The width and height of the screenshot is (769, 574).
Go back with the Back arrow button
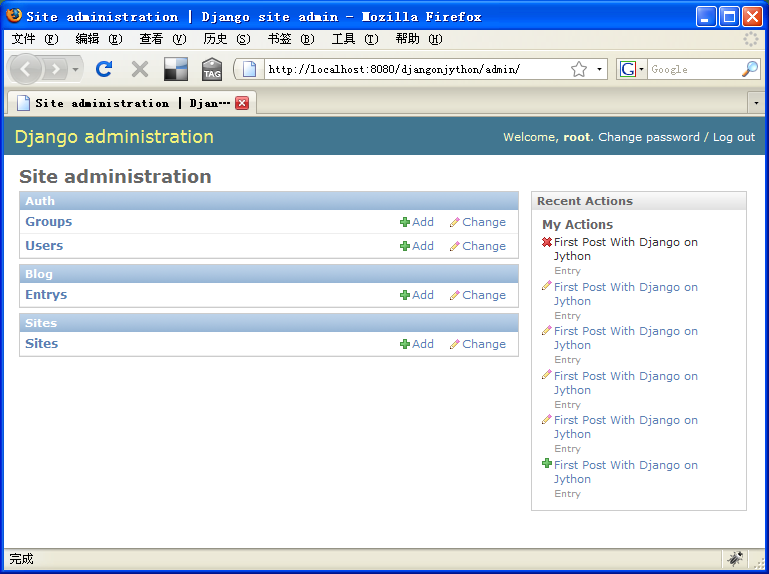tap(26, 69)
